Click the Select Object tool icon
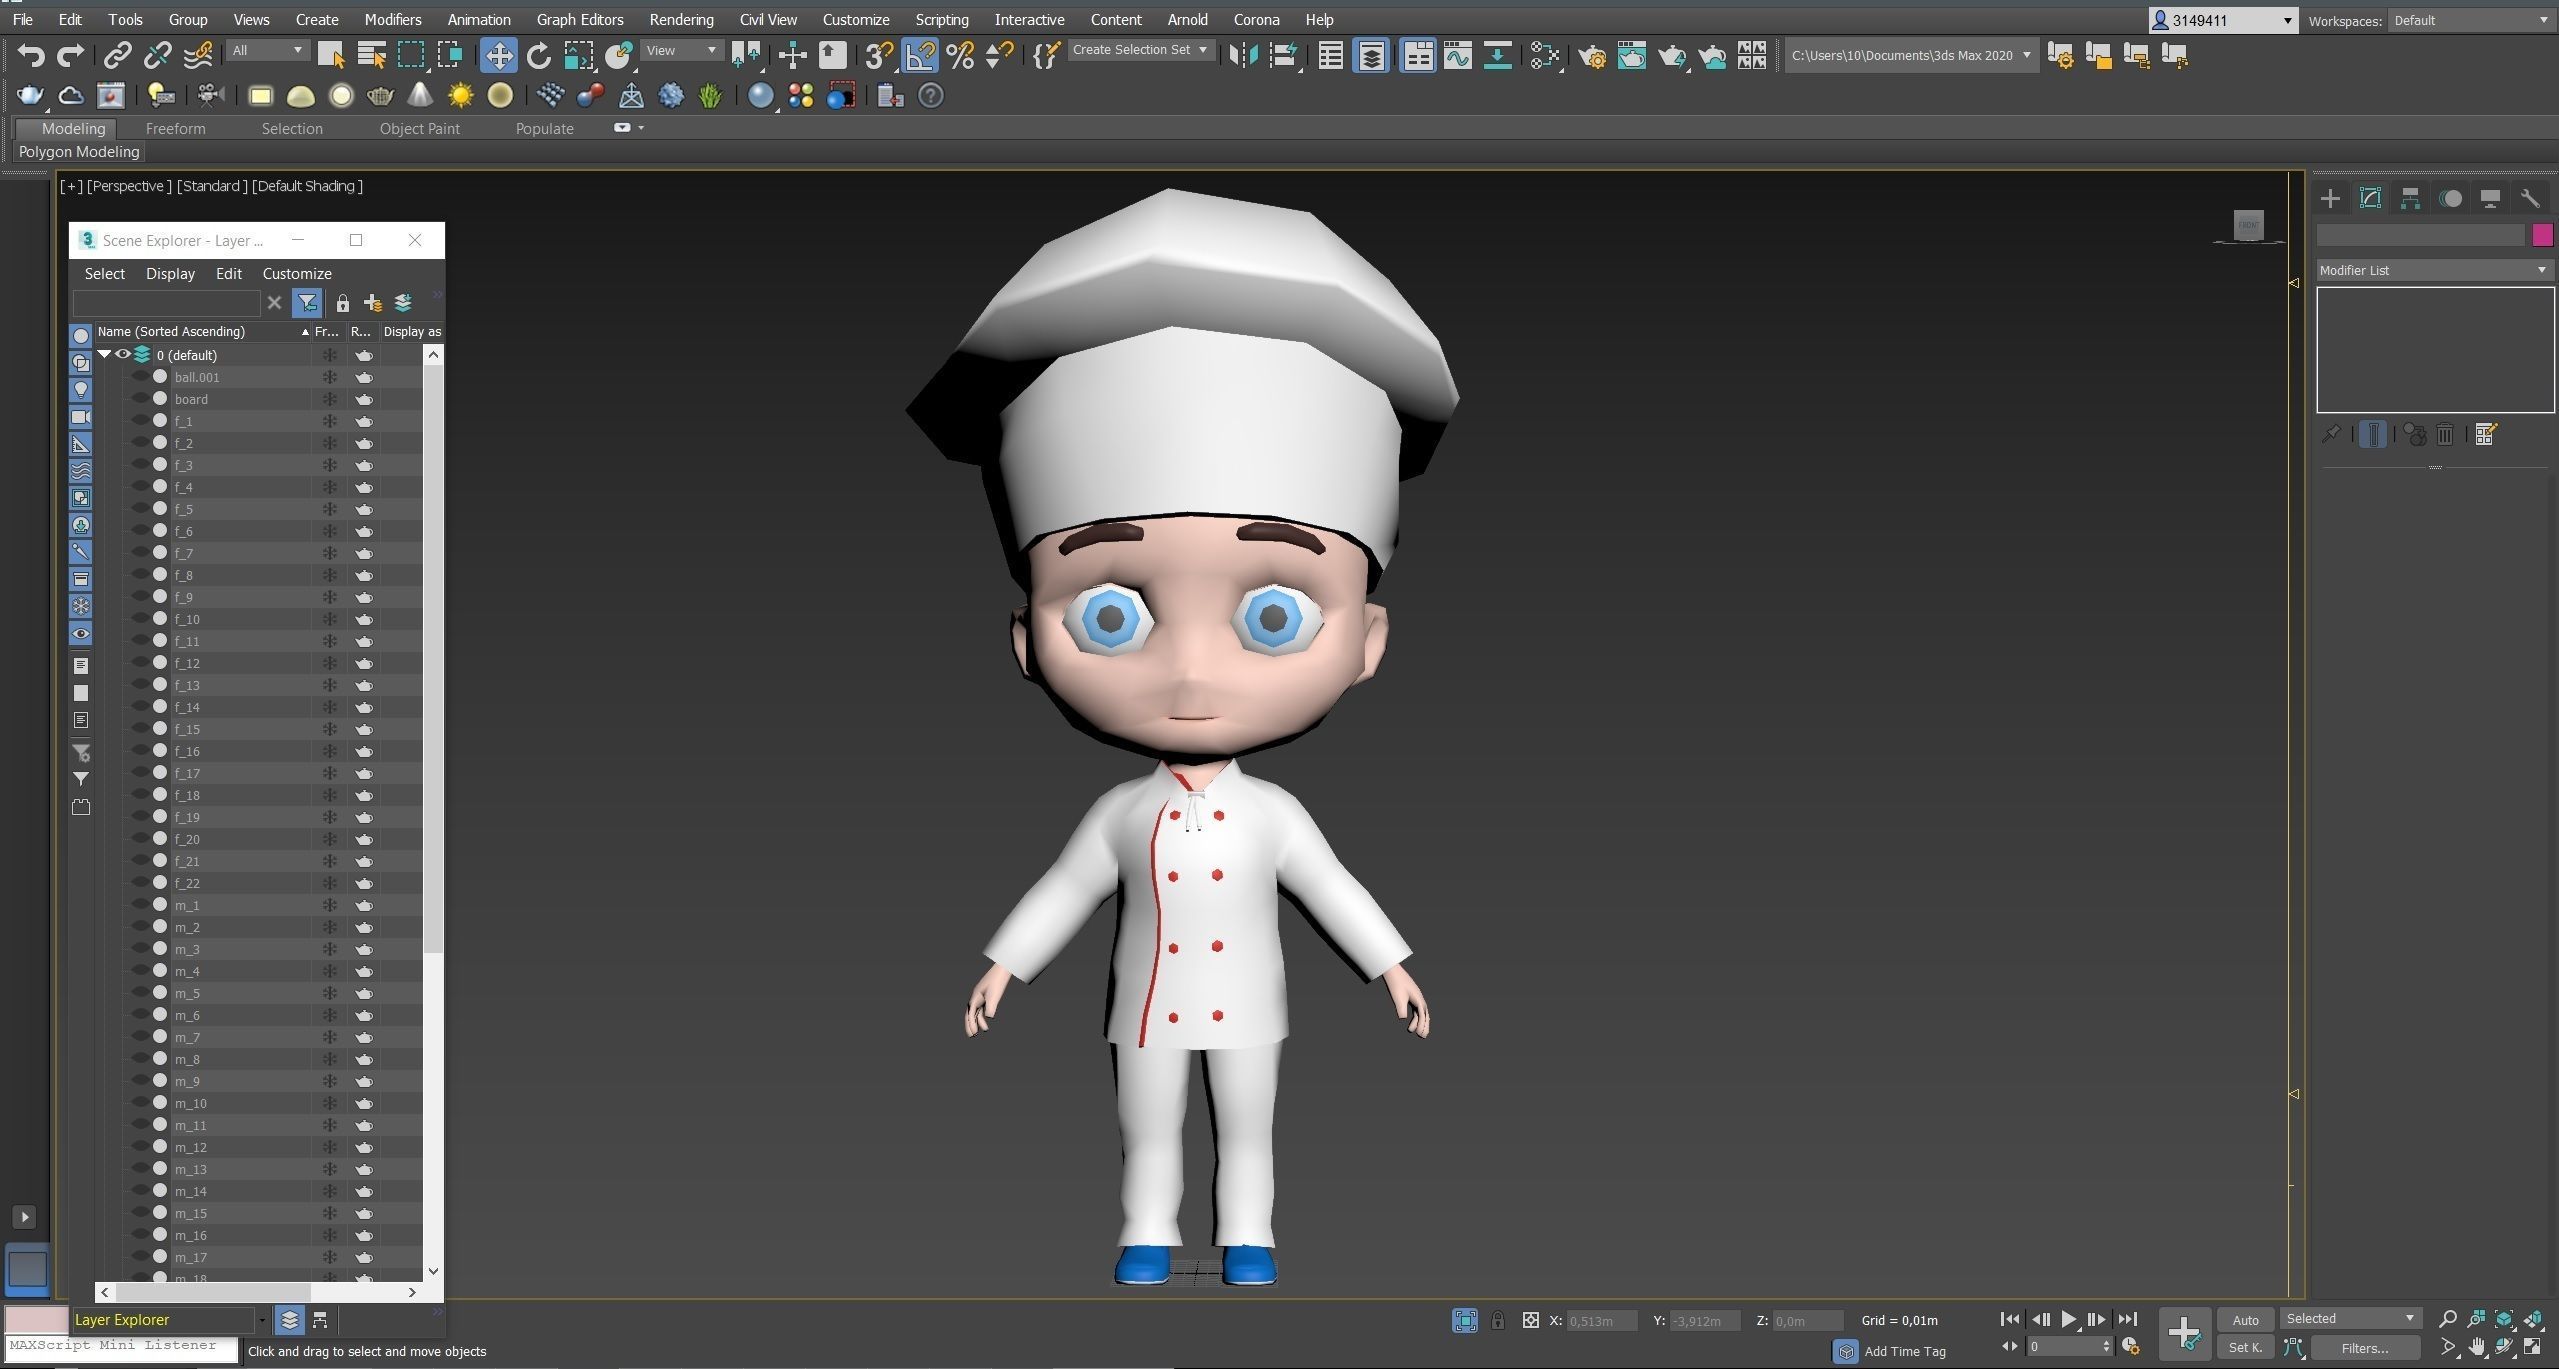This screenshot has height=1369, width=2559. tap(330, 55)
